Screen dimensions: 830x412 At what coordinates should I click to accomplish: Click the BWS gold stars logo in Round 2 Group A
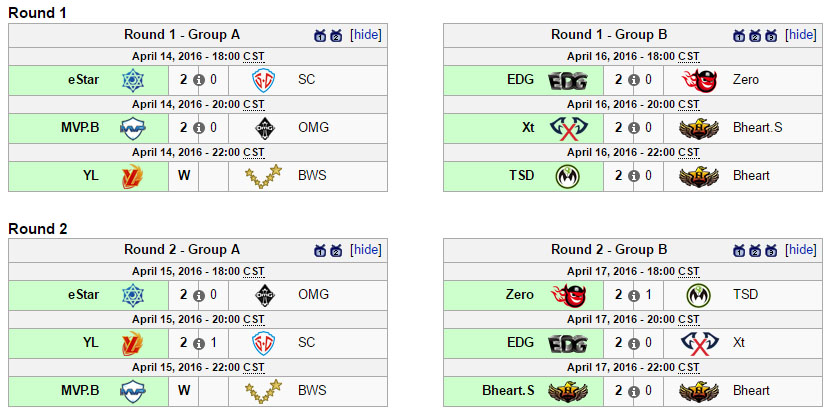pos(264,391)
